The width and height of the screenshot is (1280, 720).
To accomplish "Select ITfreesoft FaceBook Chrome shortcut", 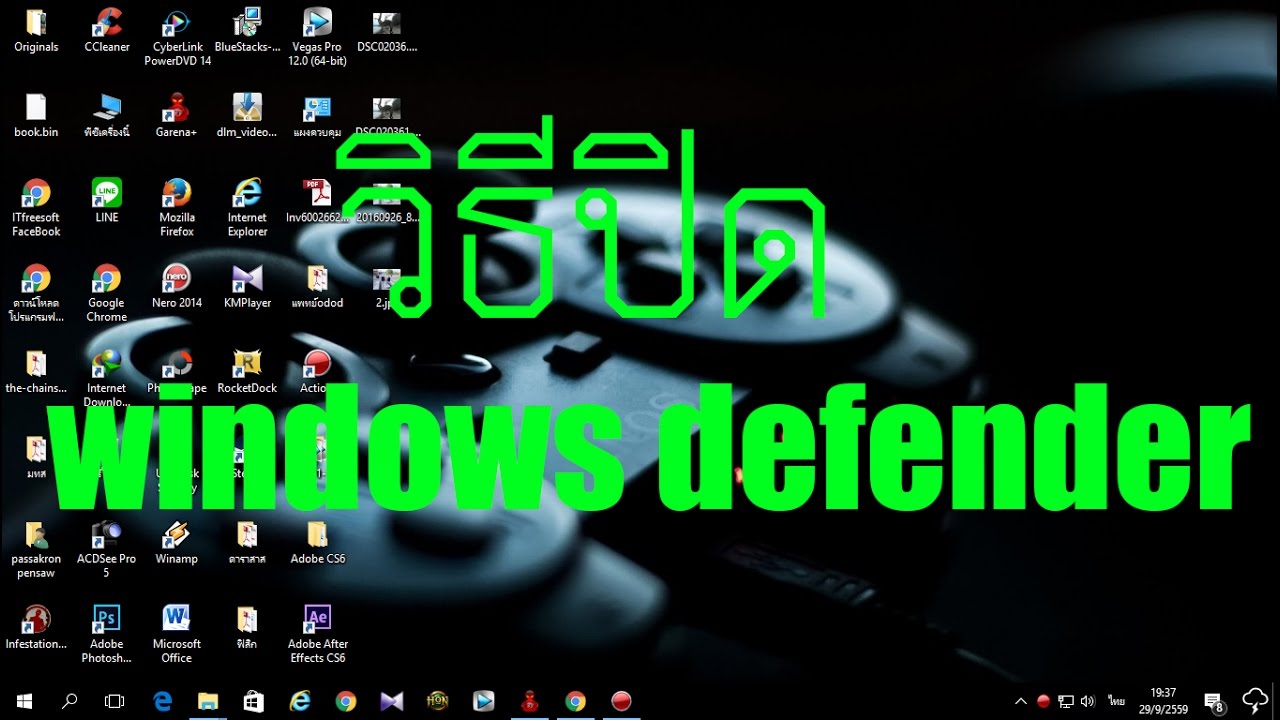I will (36, 208).
